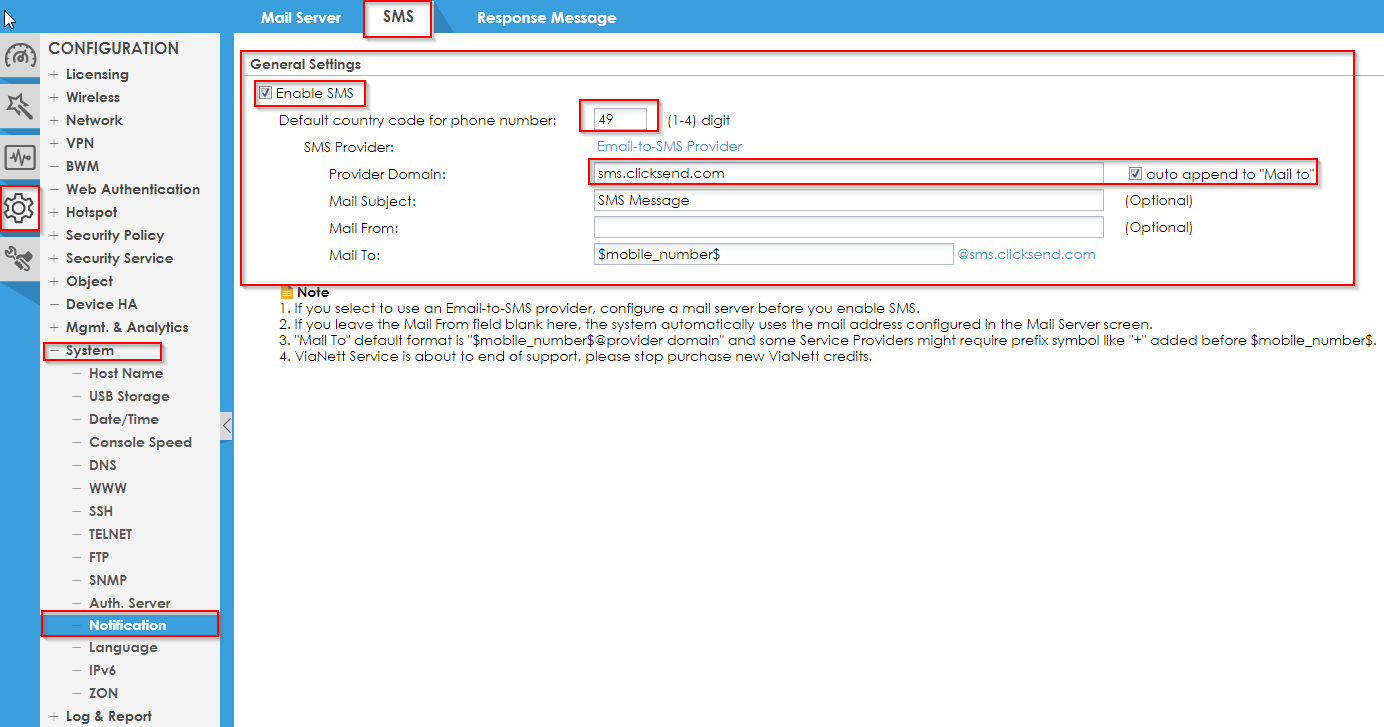Click the Email-to-SMS Provider link

tap(668, 145)
